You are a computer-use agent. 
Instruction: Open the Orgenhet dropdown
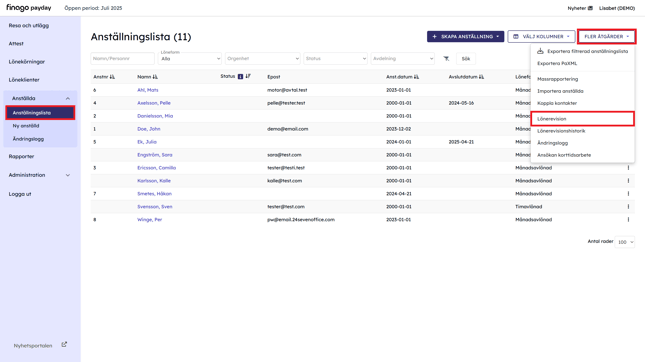point(262,58)
